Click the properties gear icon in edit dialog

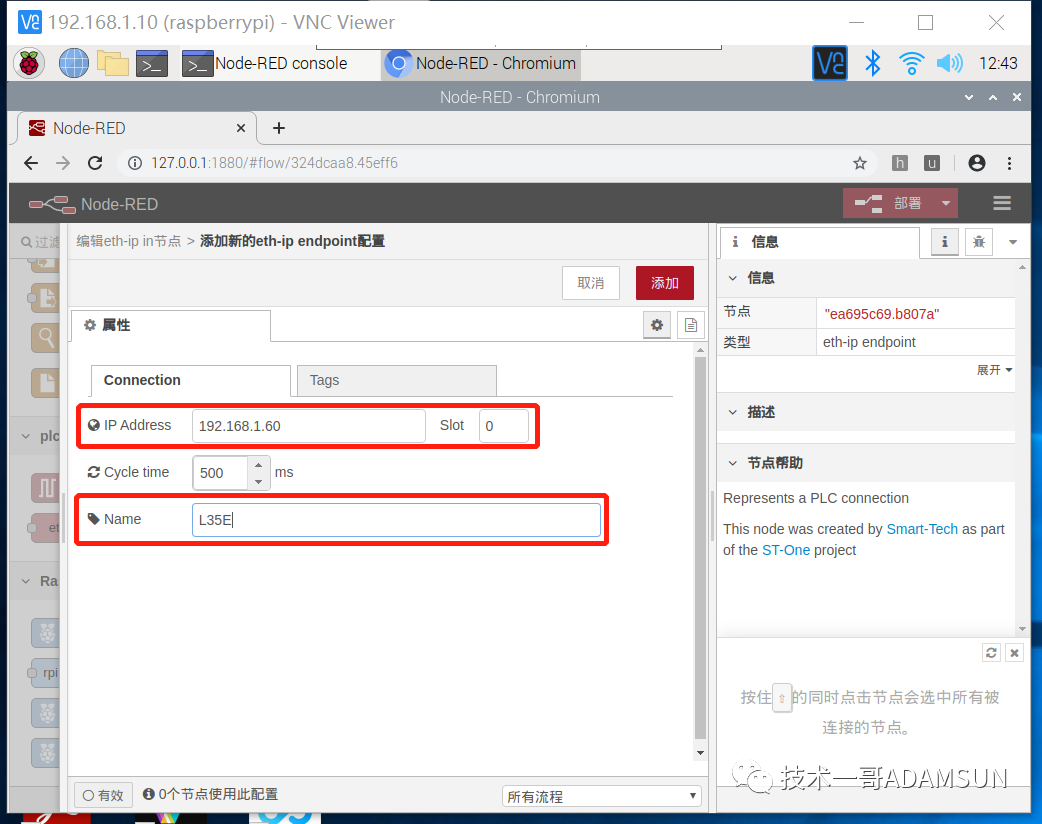657,325
